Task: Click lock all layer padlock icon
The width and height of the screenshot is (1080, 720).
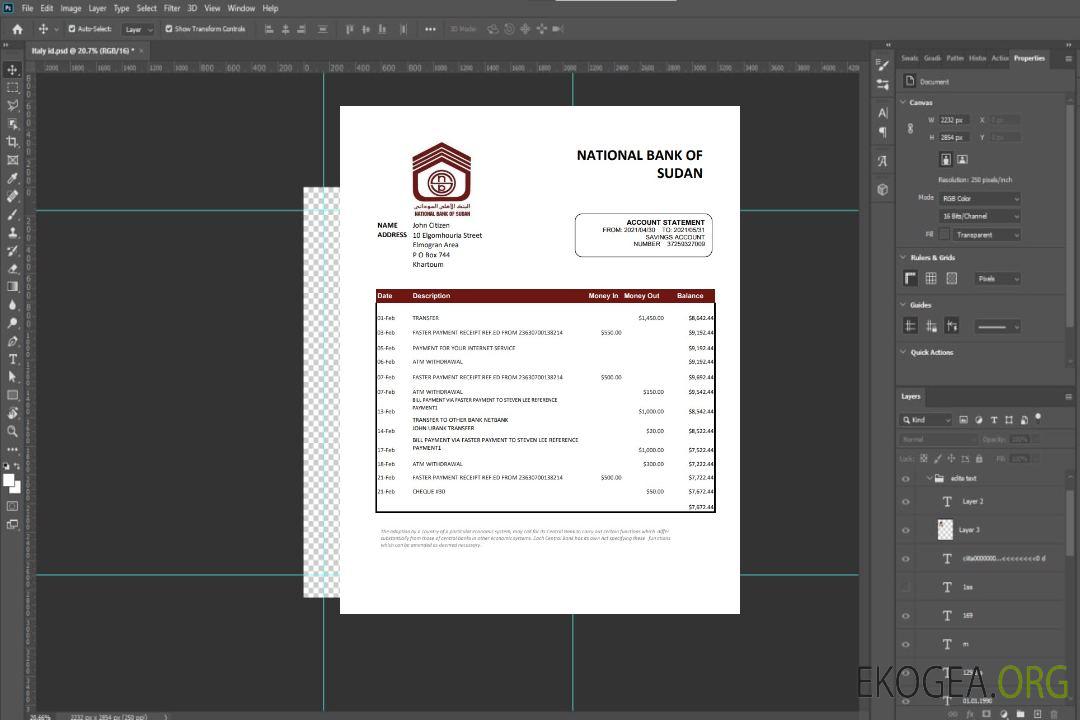Action: pos(979,458)
